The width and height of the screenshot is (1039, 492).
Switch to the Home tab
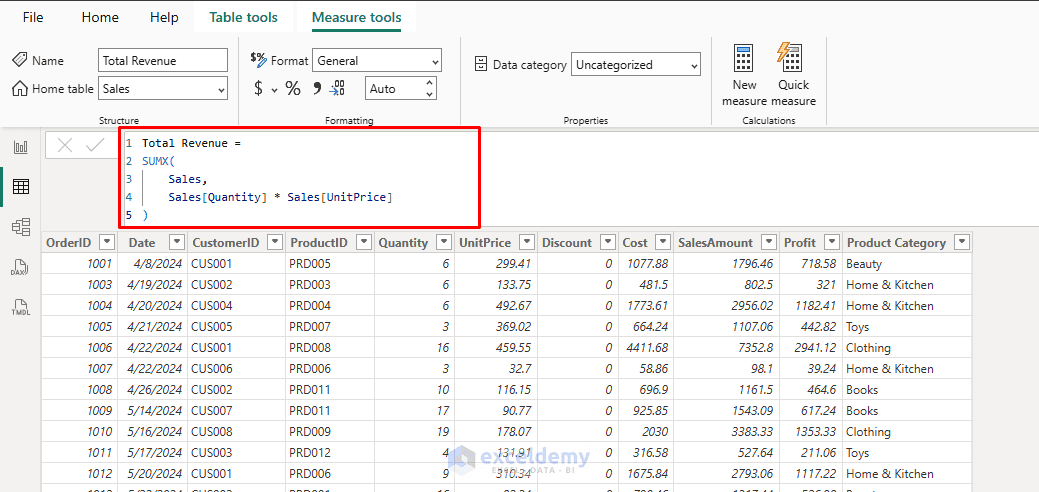click(x=100, y=17)
